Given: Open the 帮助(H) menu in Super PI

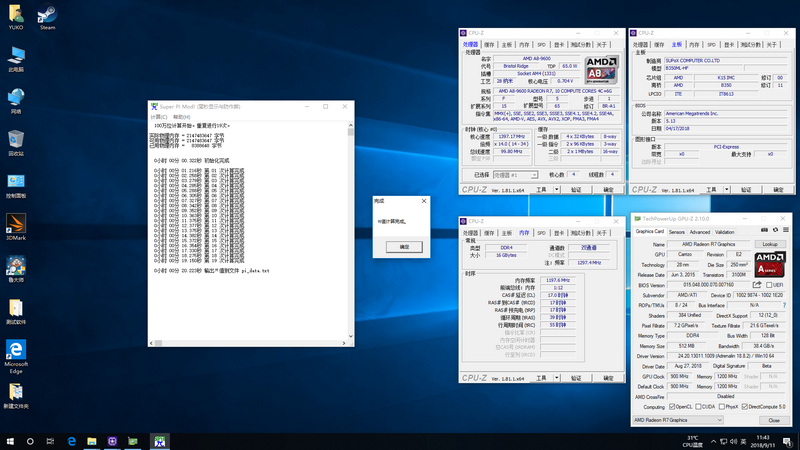Looking at the screenshot, I should pos(182,117).
